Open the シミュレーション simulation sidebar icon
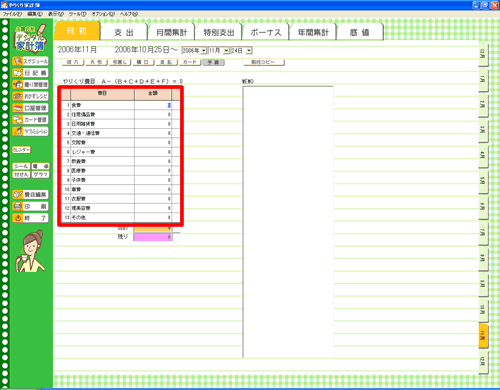 pos(30,131)
